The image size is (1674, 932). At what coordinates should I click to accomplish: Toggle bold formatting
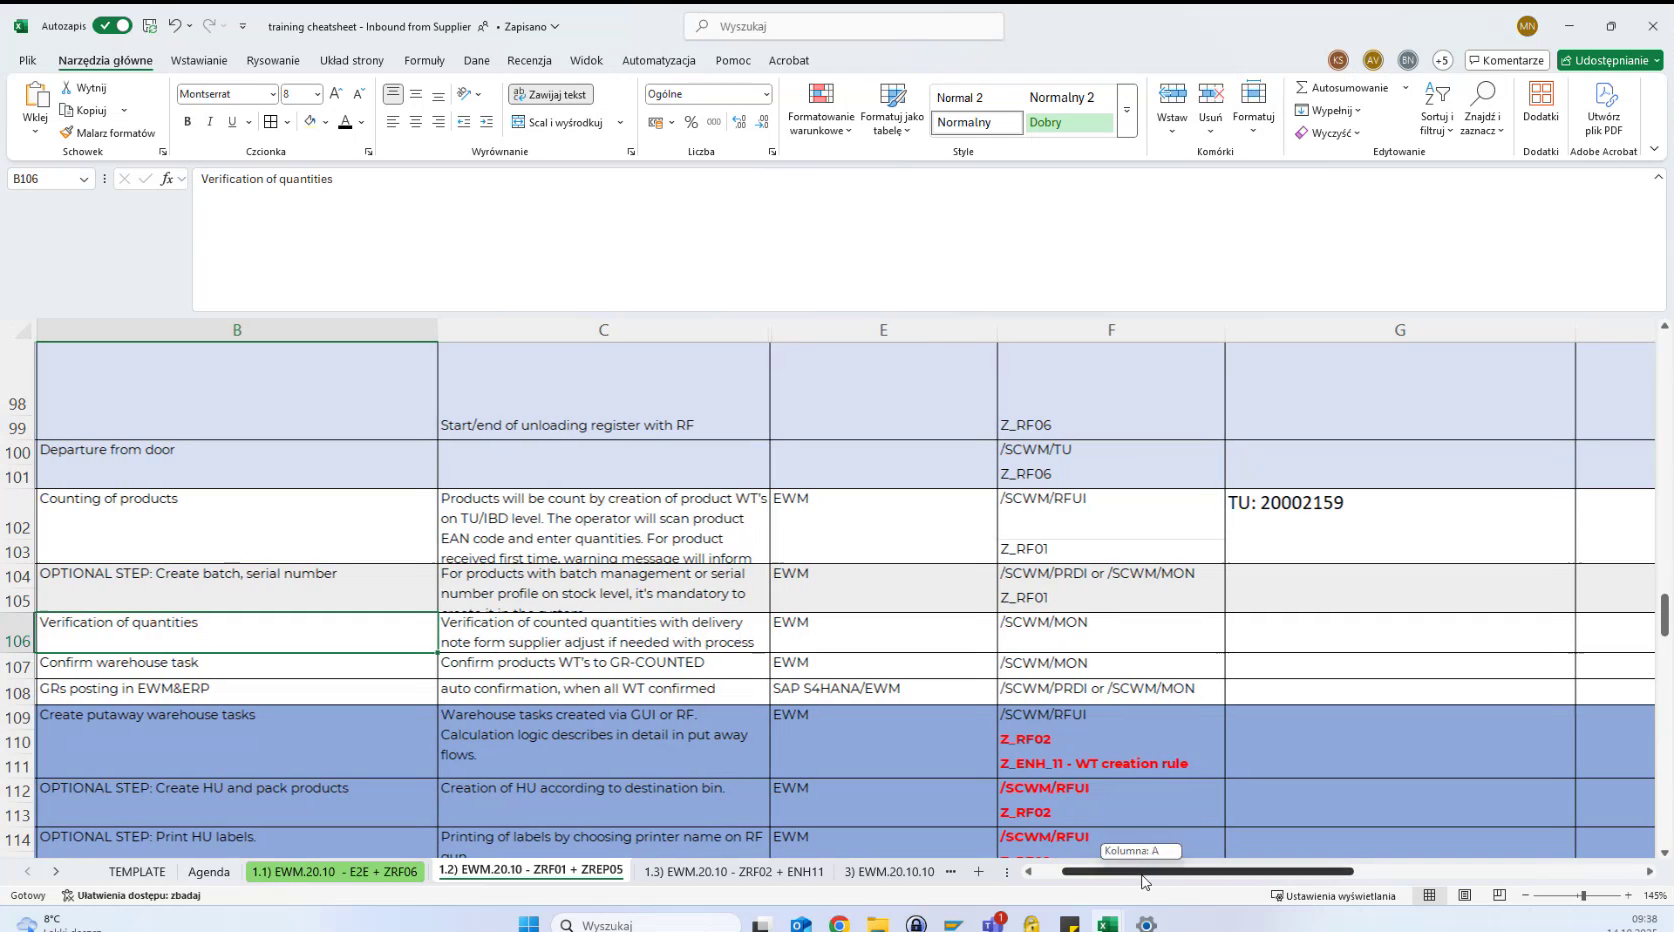click(x=187, y=122)
